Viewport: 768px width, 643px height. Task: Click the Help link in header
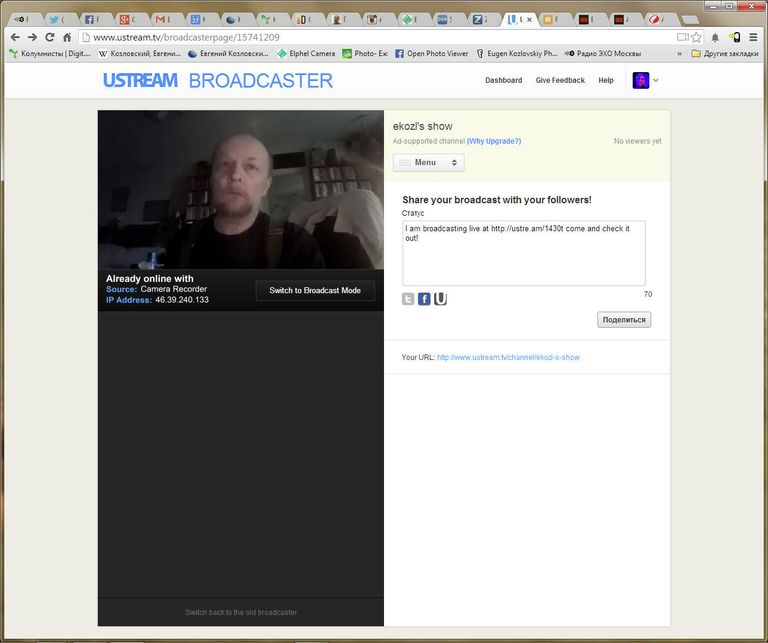tap(606, 80)
